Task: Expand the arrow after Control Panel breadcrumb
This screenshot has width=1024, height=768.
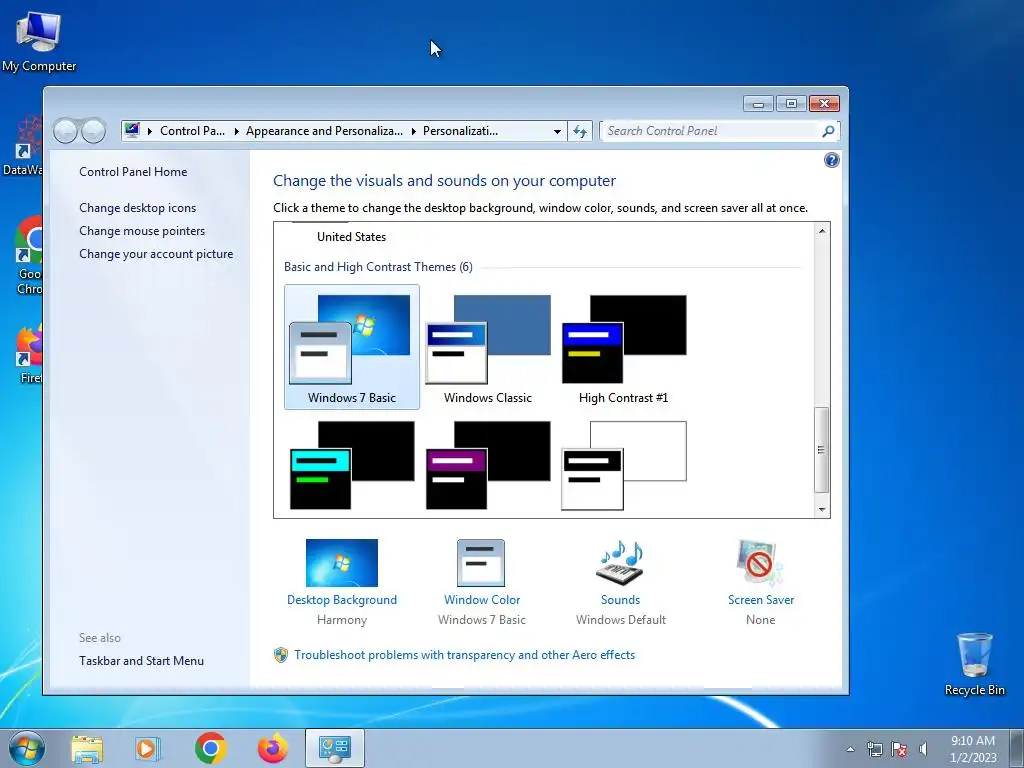Action: pyautogui.click(x=236, y=131)
